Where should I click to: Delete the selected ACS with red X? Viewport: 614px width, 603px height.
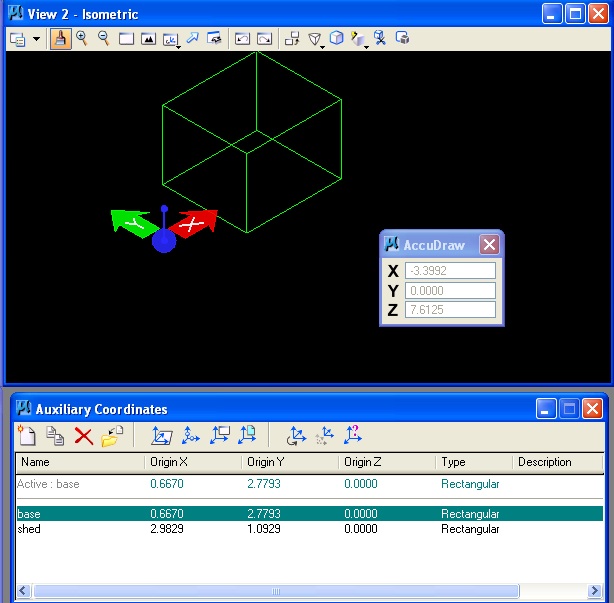83,436
